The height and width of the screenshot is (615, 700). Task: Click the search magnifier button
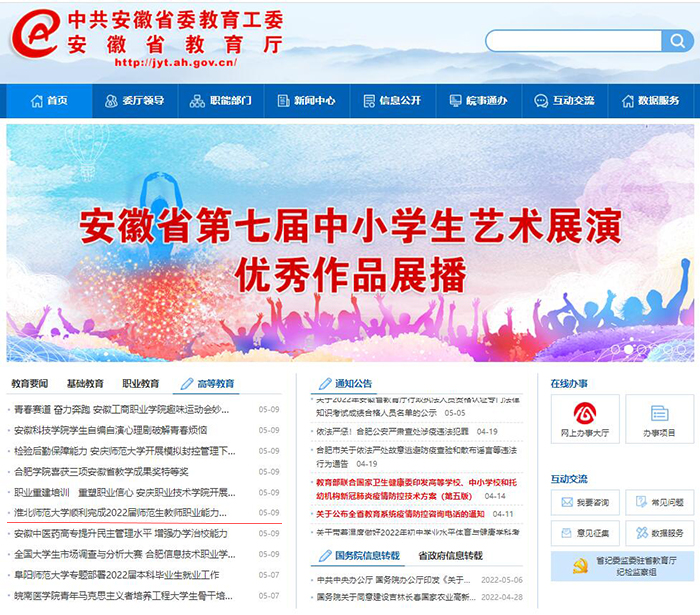pos(677,41)
